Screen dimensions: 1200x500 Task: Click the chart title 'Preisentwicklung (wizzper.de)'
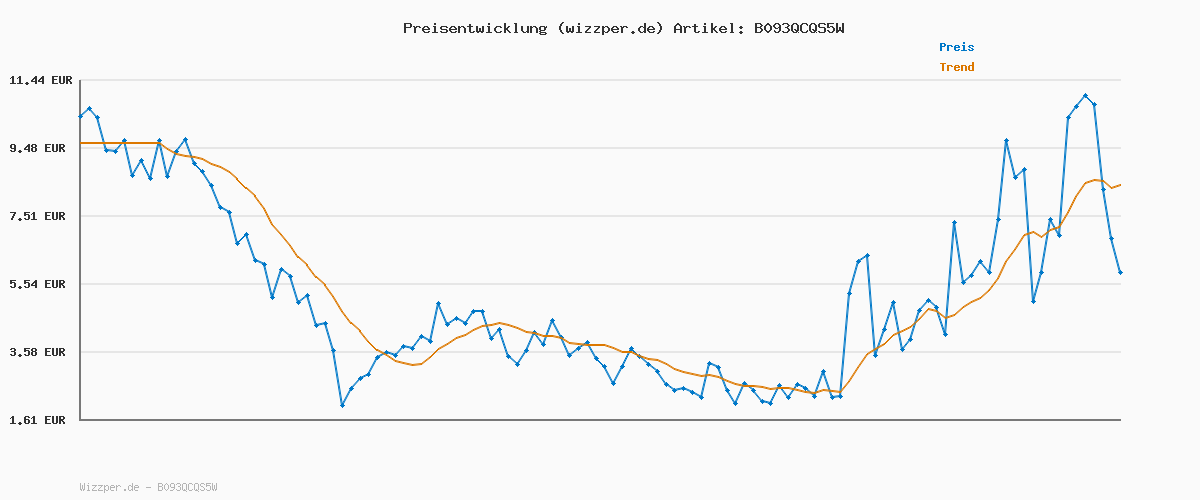pos(533,28)
